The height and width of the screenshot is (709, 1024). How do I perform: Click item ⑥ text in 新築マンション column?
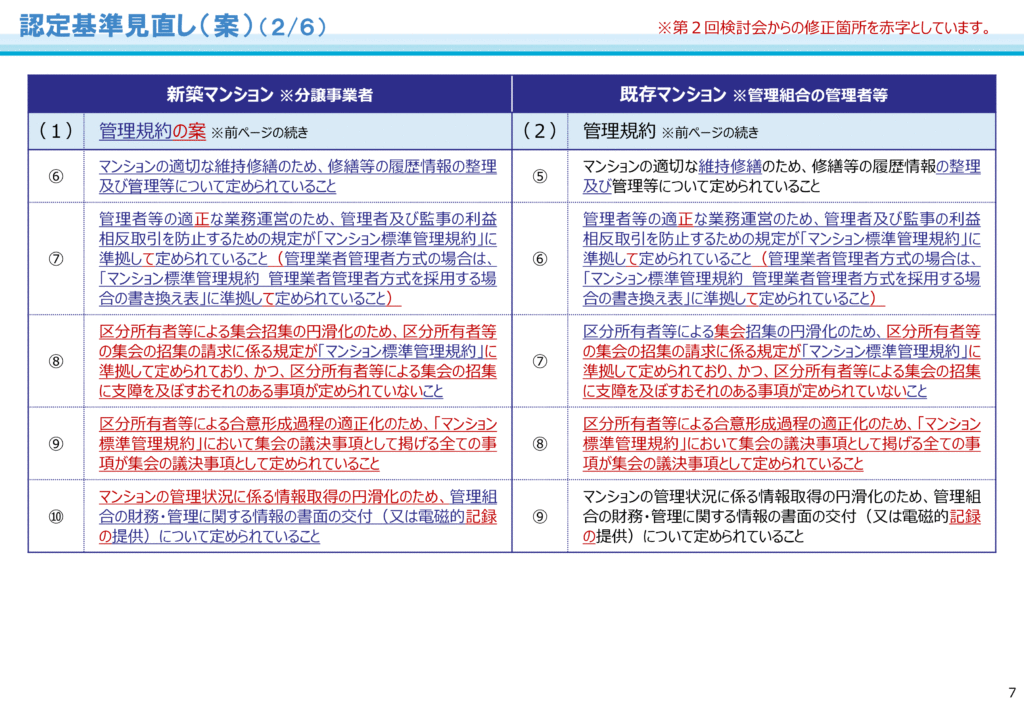click(297, 176)
